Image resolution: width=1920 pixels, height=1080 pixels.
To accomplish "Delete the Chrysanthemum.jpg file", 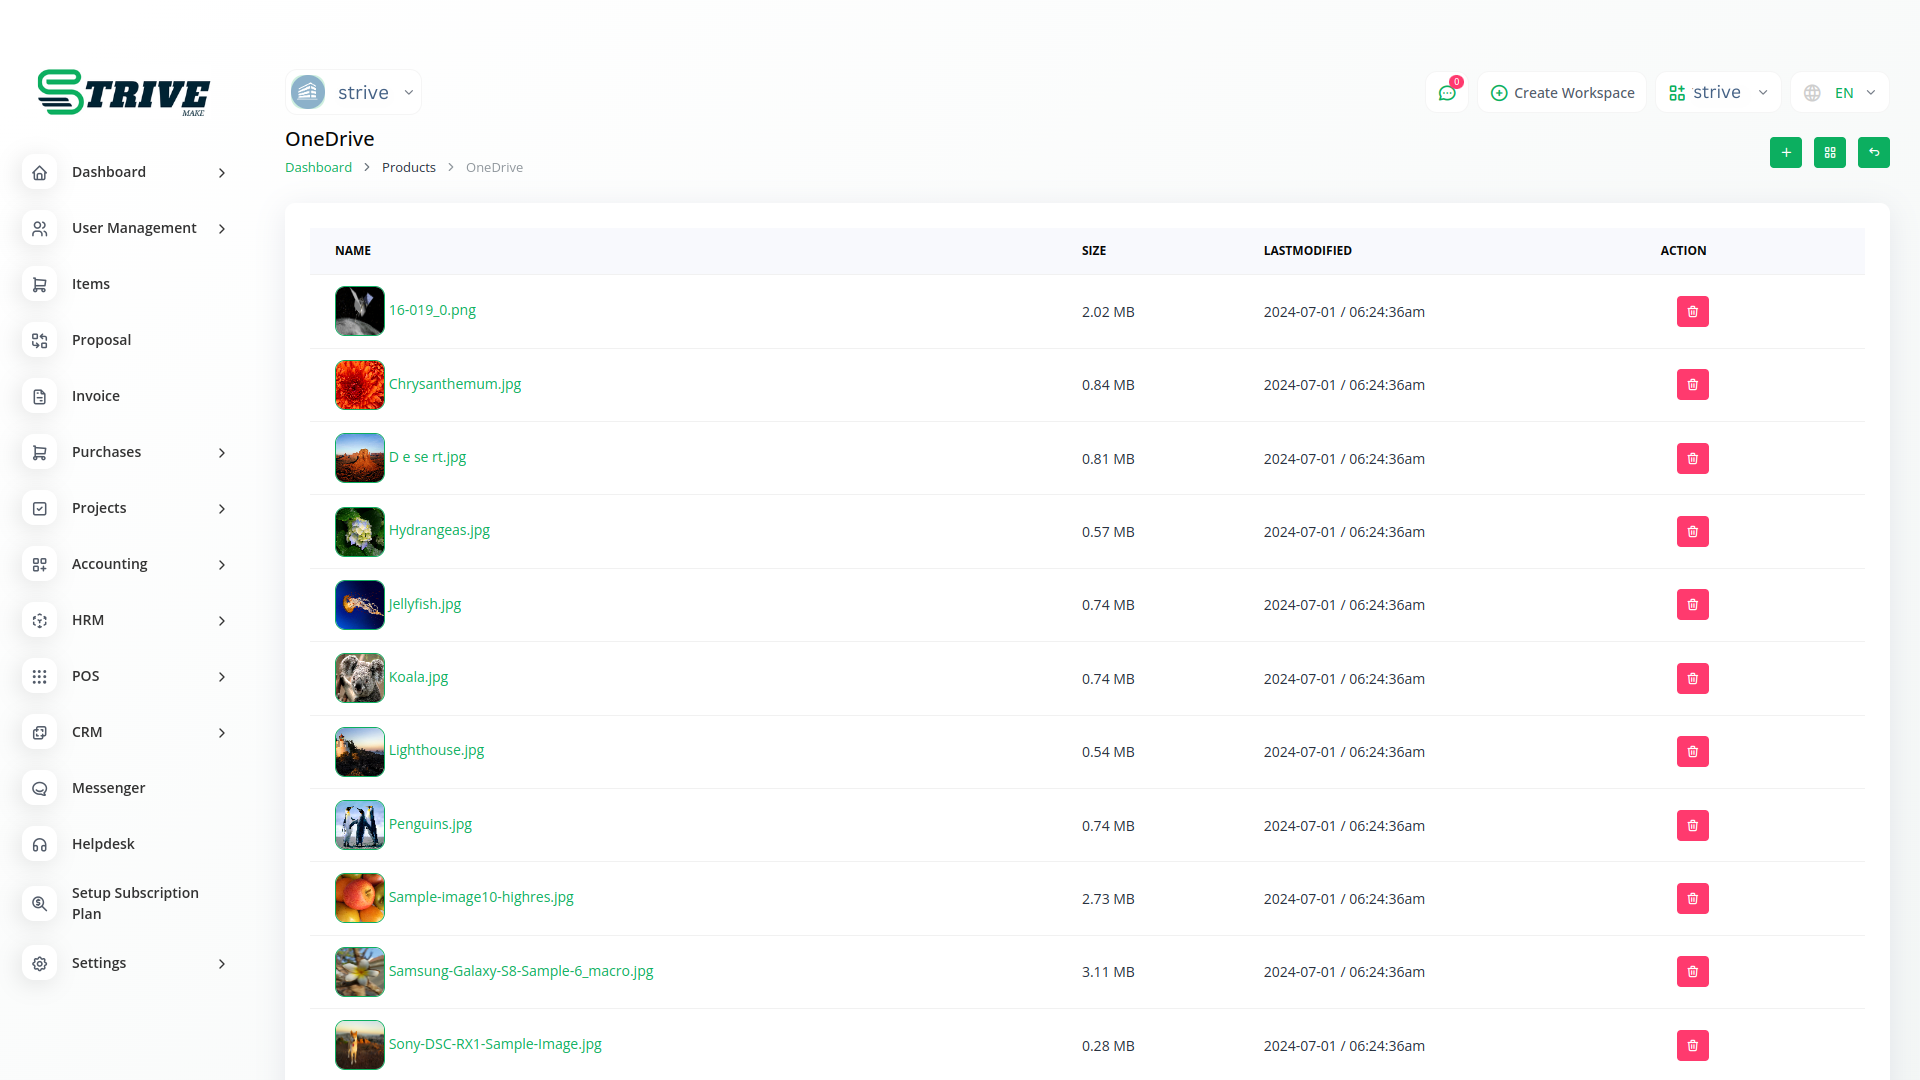I will coord(1692,385).
